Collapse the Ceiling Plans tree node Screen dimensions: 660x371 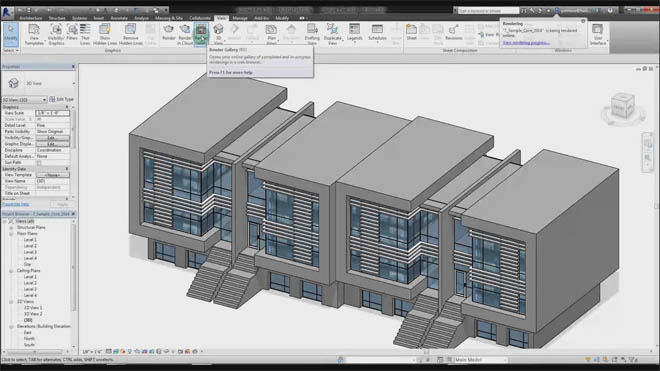point(11,271)
